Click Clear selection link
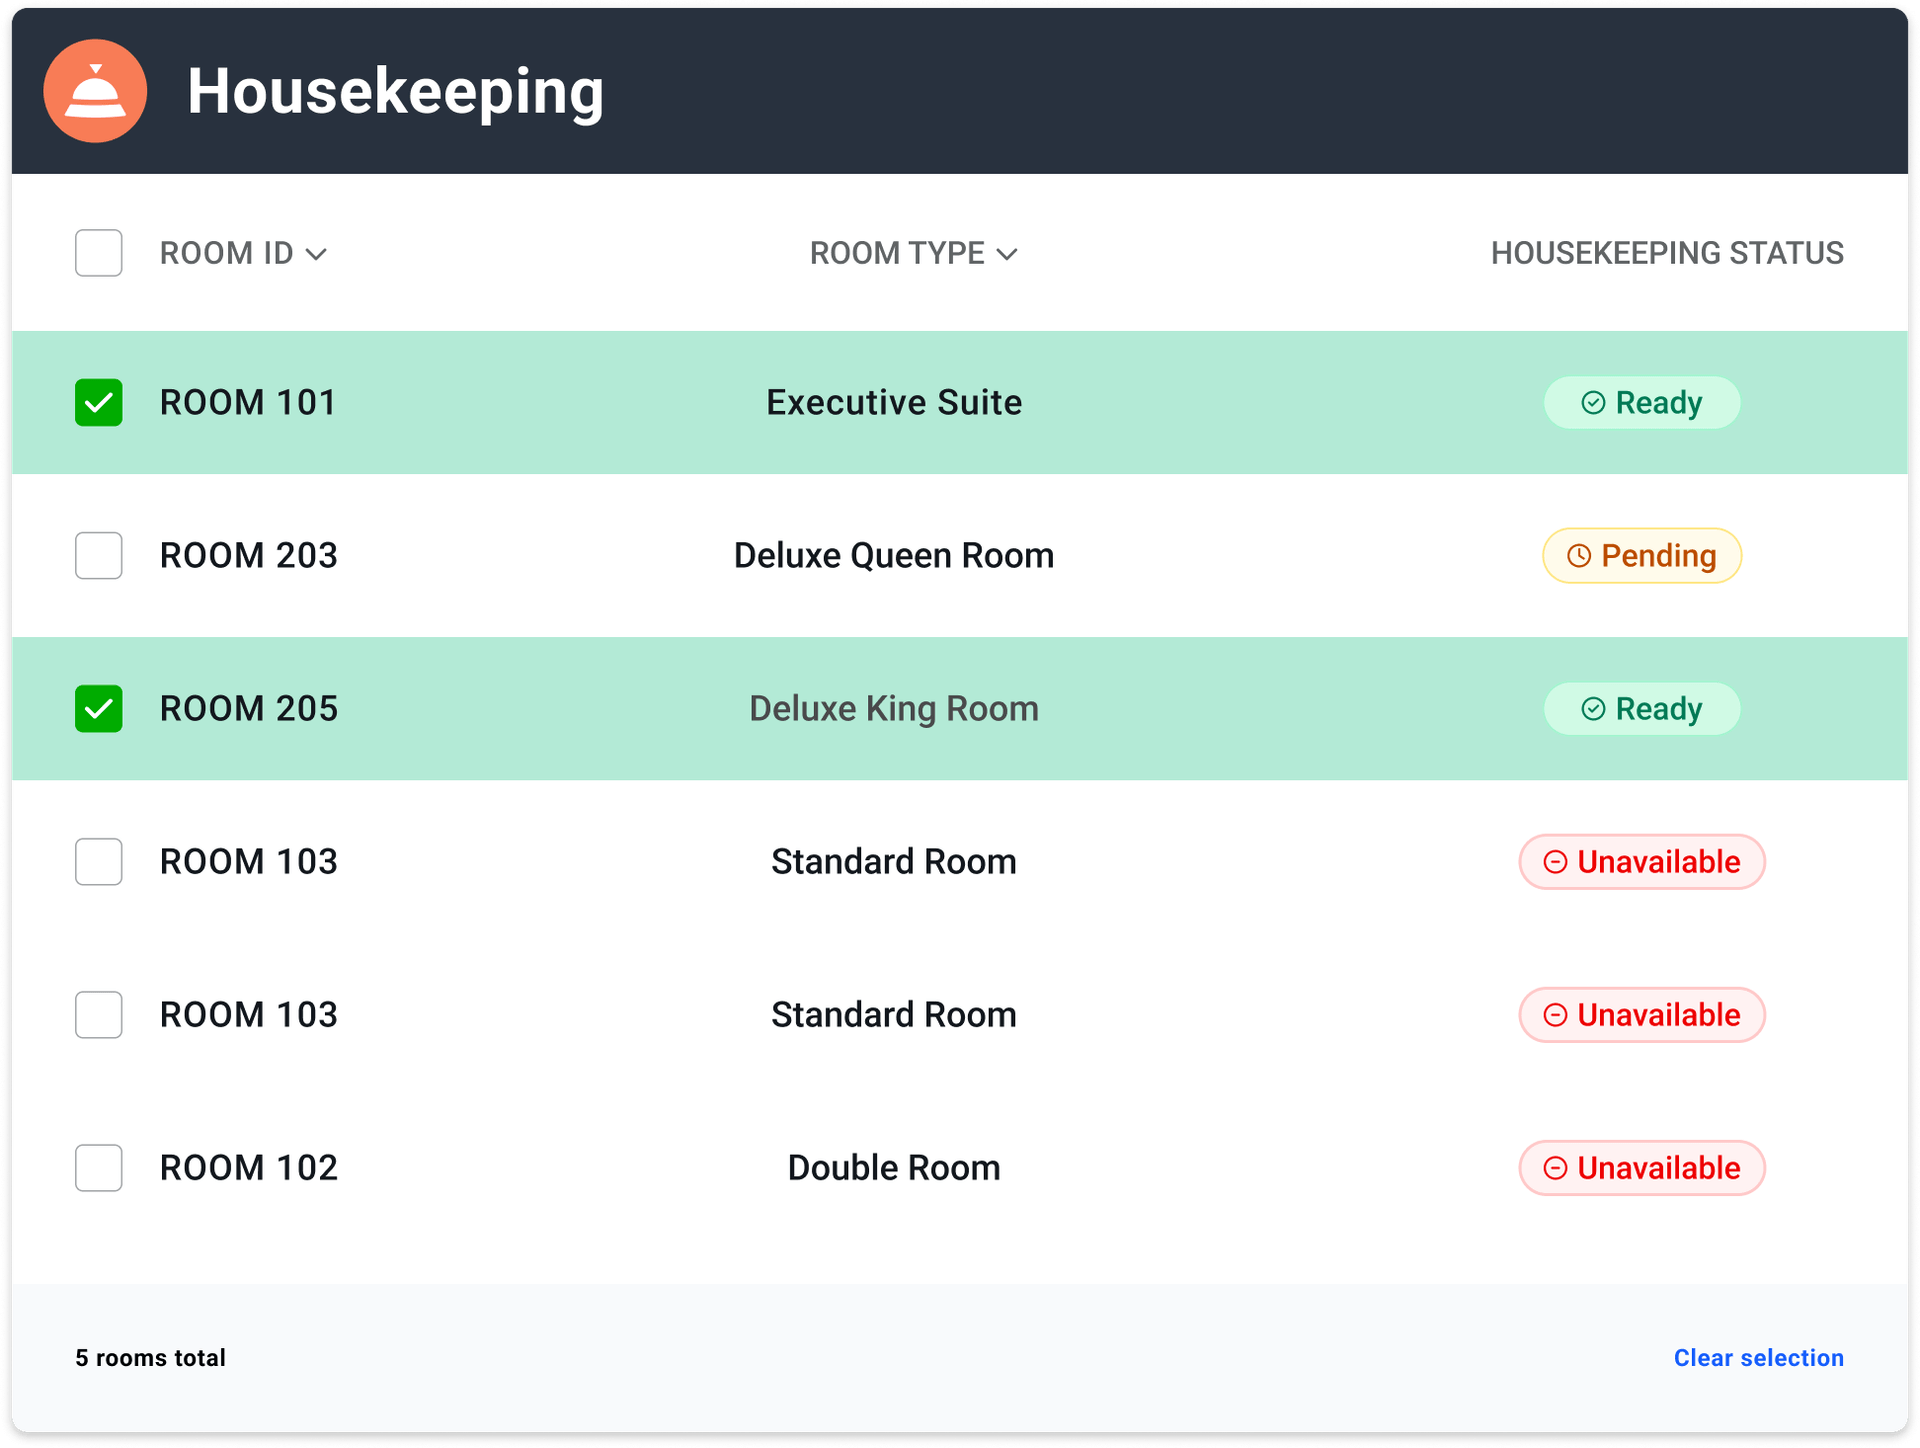 coord(1758,1357)
